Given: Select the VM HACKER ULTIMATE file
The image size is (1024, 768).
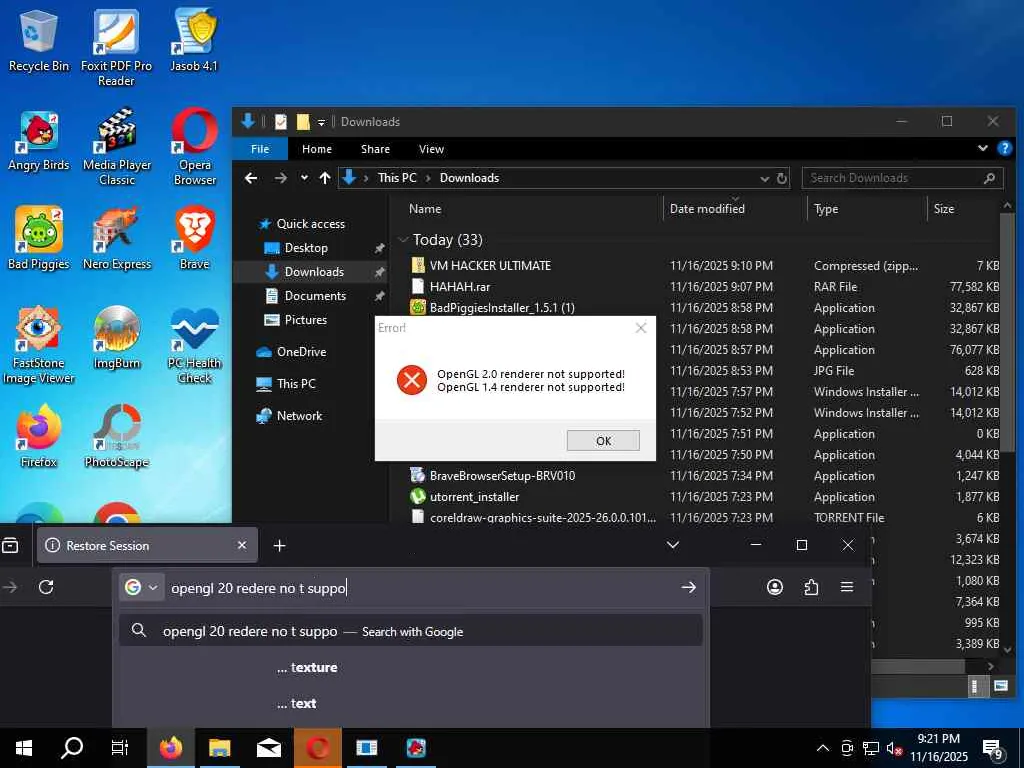Looking at the screenshot, I should click(x=490, y=266).
